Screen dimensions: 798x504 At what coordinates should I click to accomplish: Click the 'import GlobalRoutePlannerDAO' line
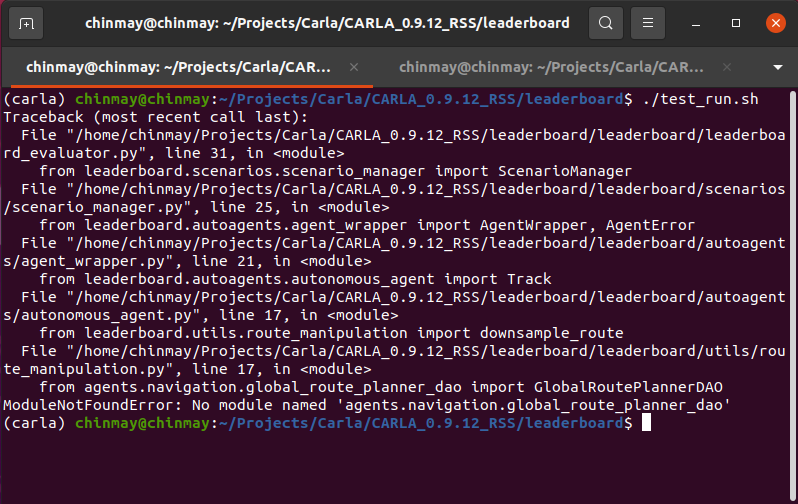[381, 387]
